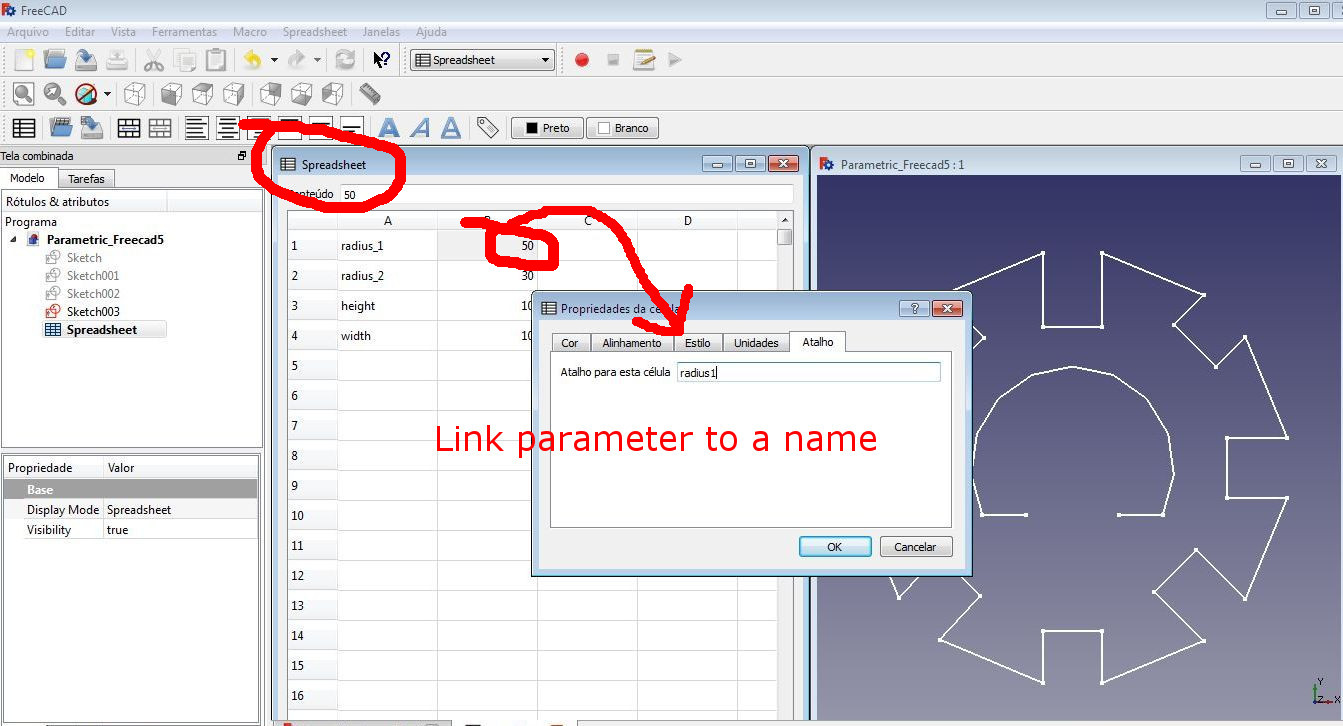Screen dimensions: 1343x726
Task: Switch to front view cube
Action: click(x=171, y=94)
